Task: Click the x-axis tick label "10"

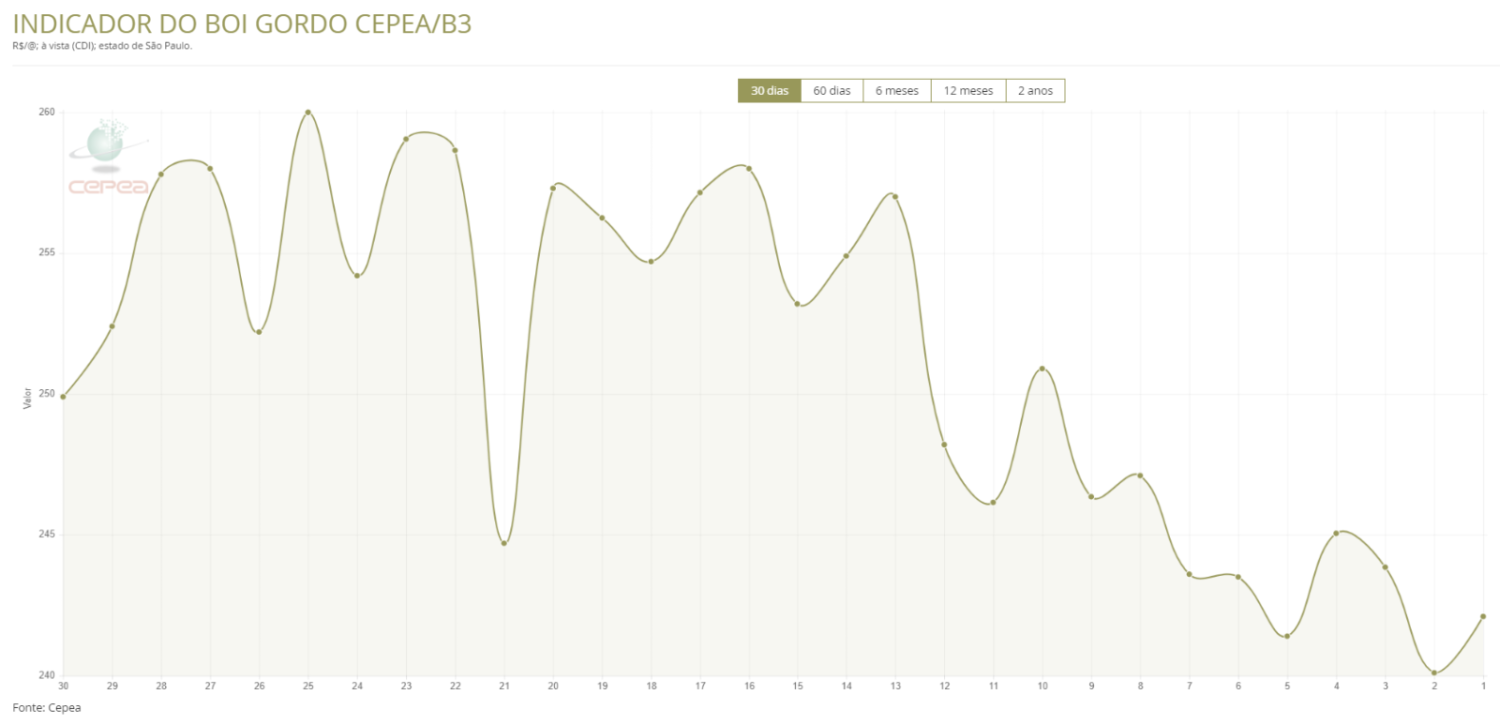Action: pyautogui.click(x=1042, y=686)
